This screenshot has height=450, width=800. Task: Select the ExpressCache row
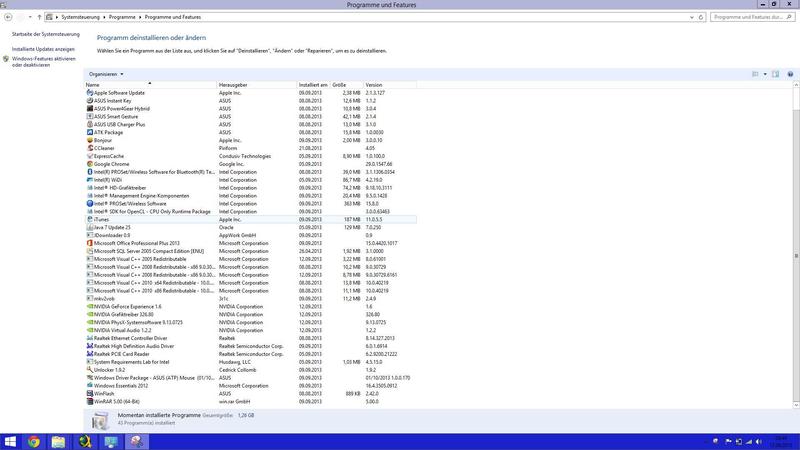click(251, 156)
